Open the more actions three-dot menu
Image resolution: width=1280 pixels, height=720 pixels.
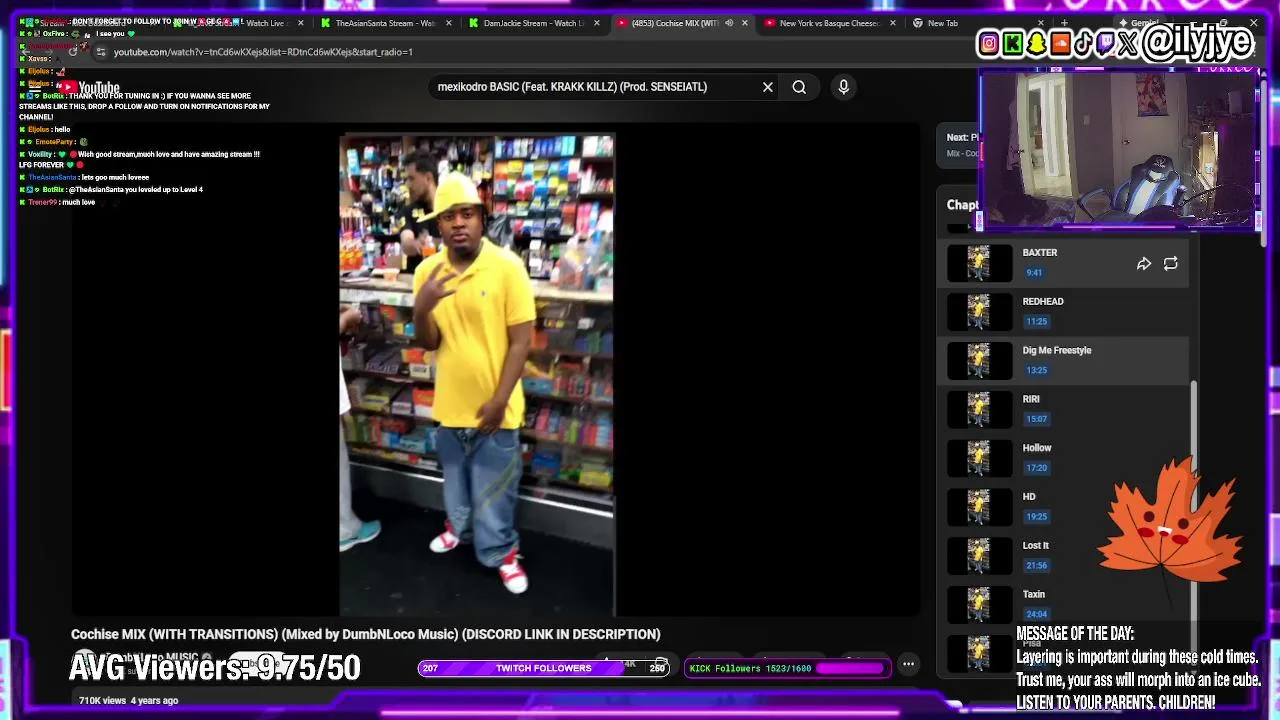(x=908, y=664)
